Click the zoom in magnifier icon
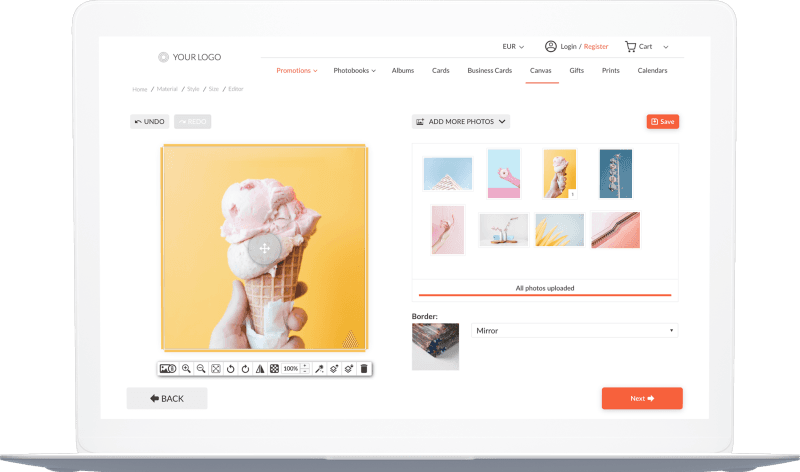Viewport: 800px width, 472px height. pyautogui.click(x=186, y=369)
